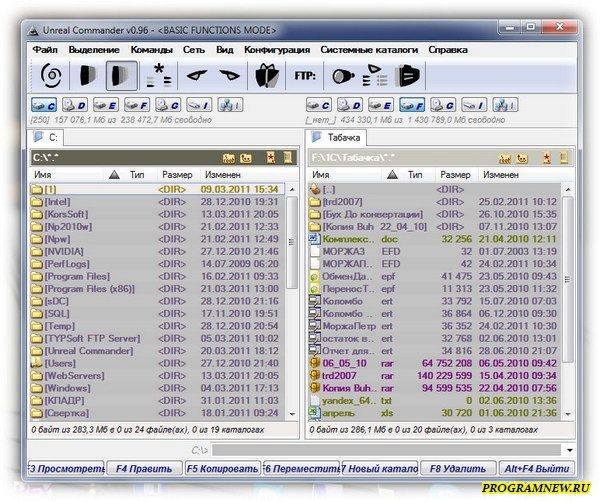Screen dimensions: 600x501
Task: Click F8 Удалить button
Action: 458,468
